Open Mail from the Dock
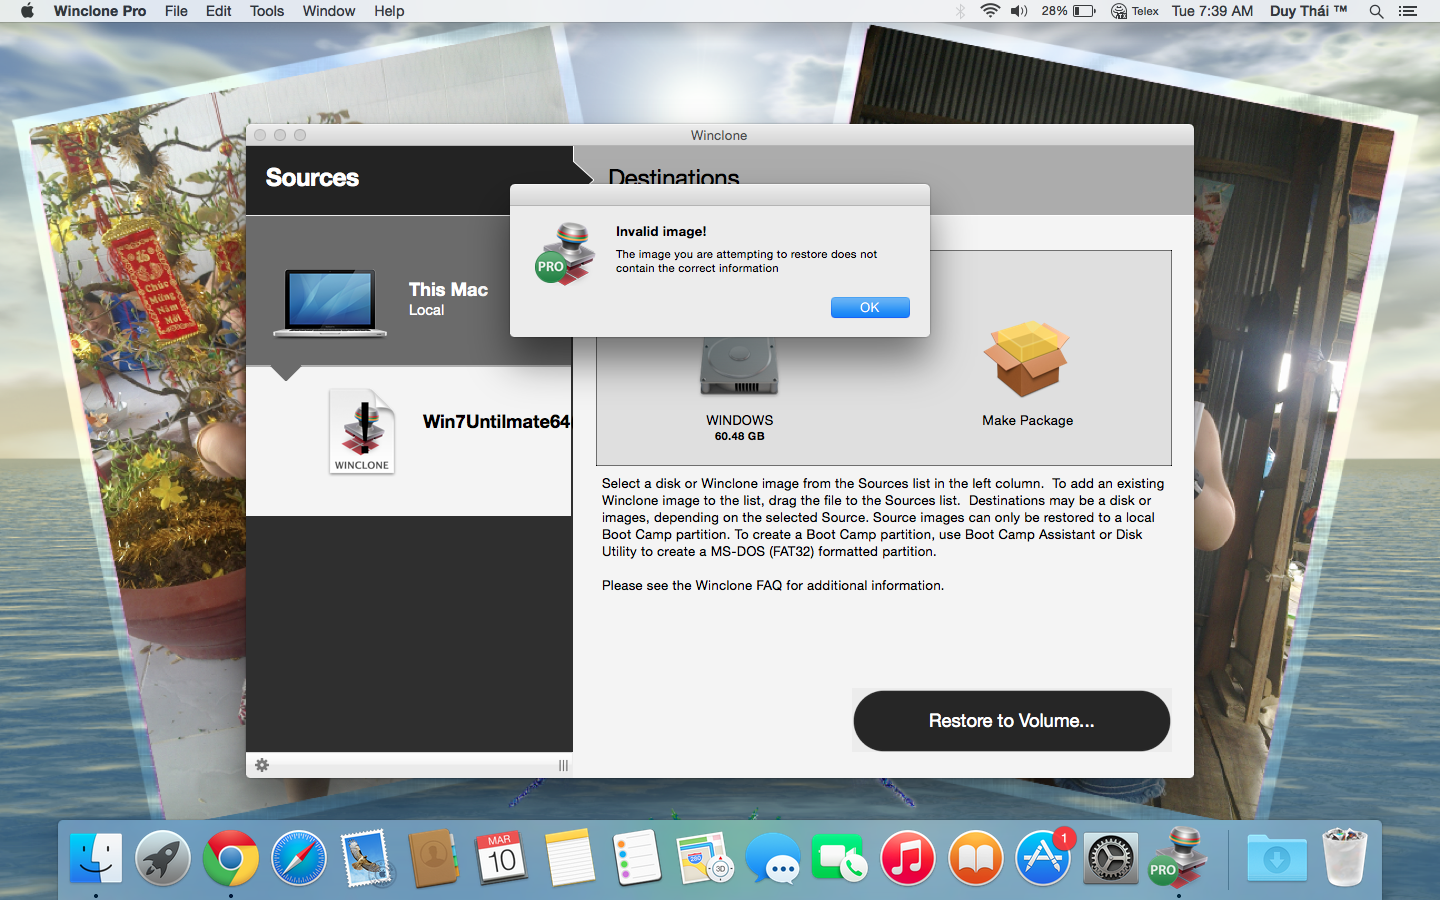 (366, 858)
